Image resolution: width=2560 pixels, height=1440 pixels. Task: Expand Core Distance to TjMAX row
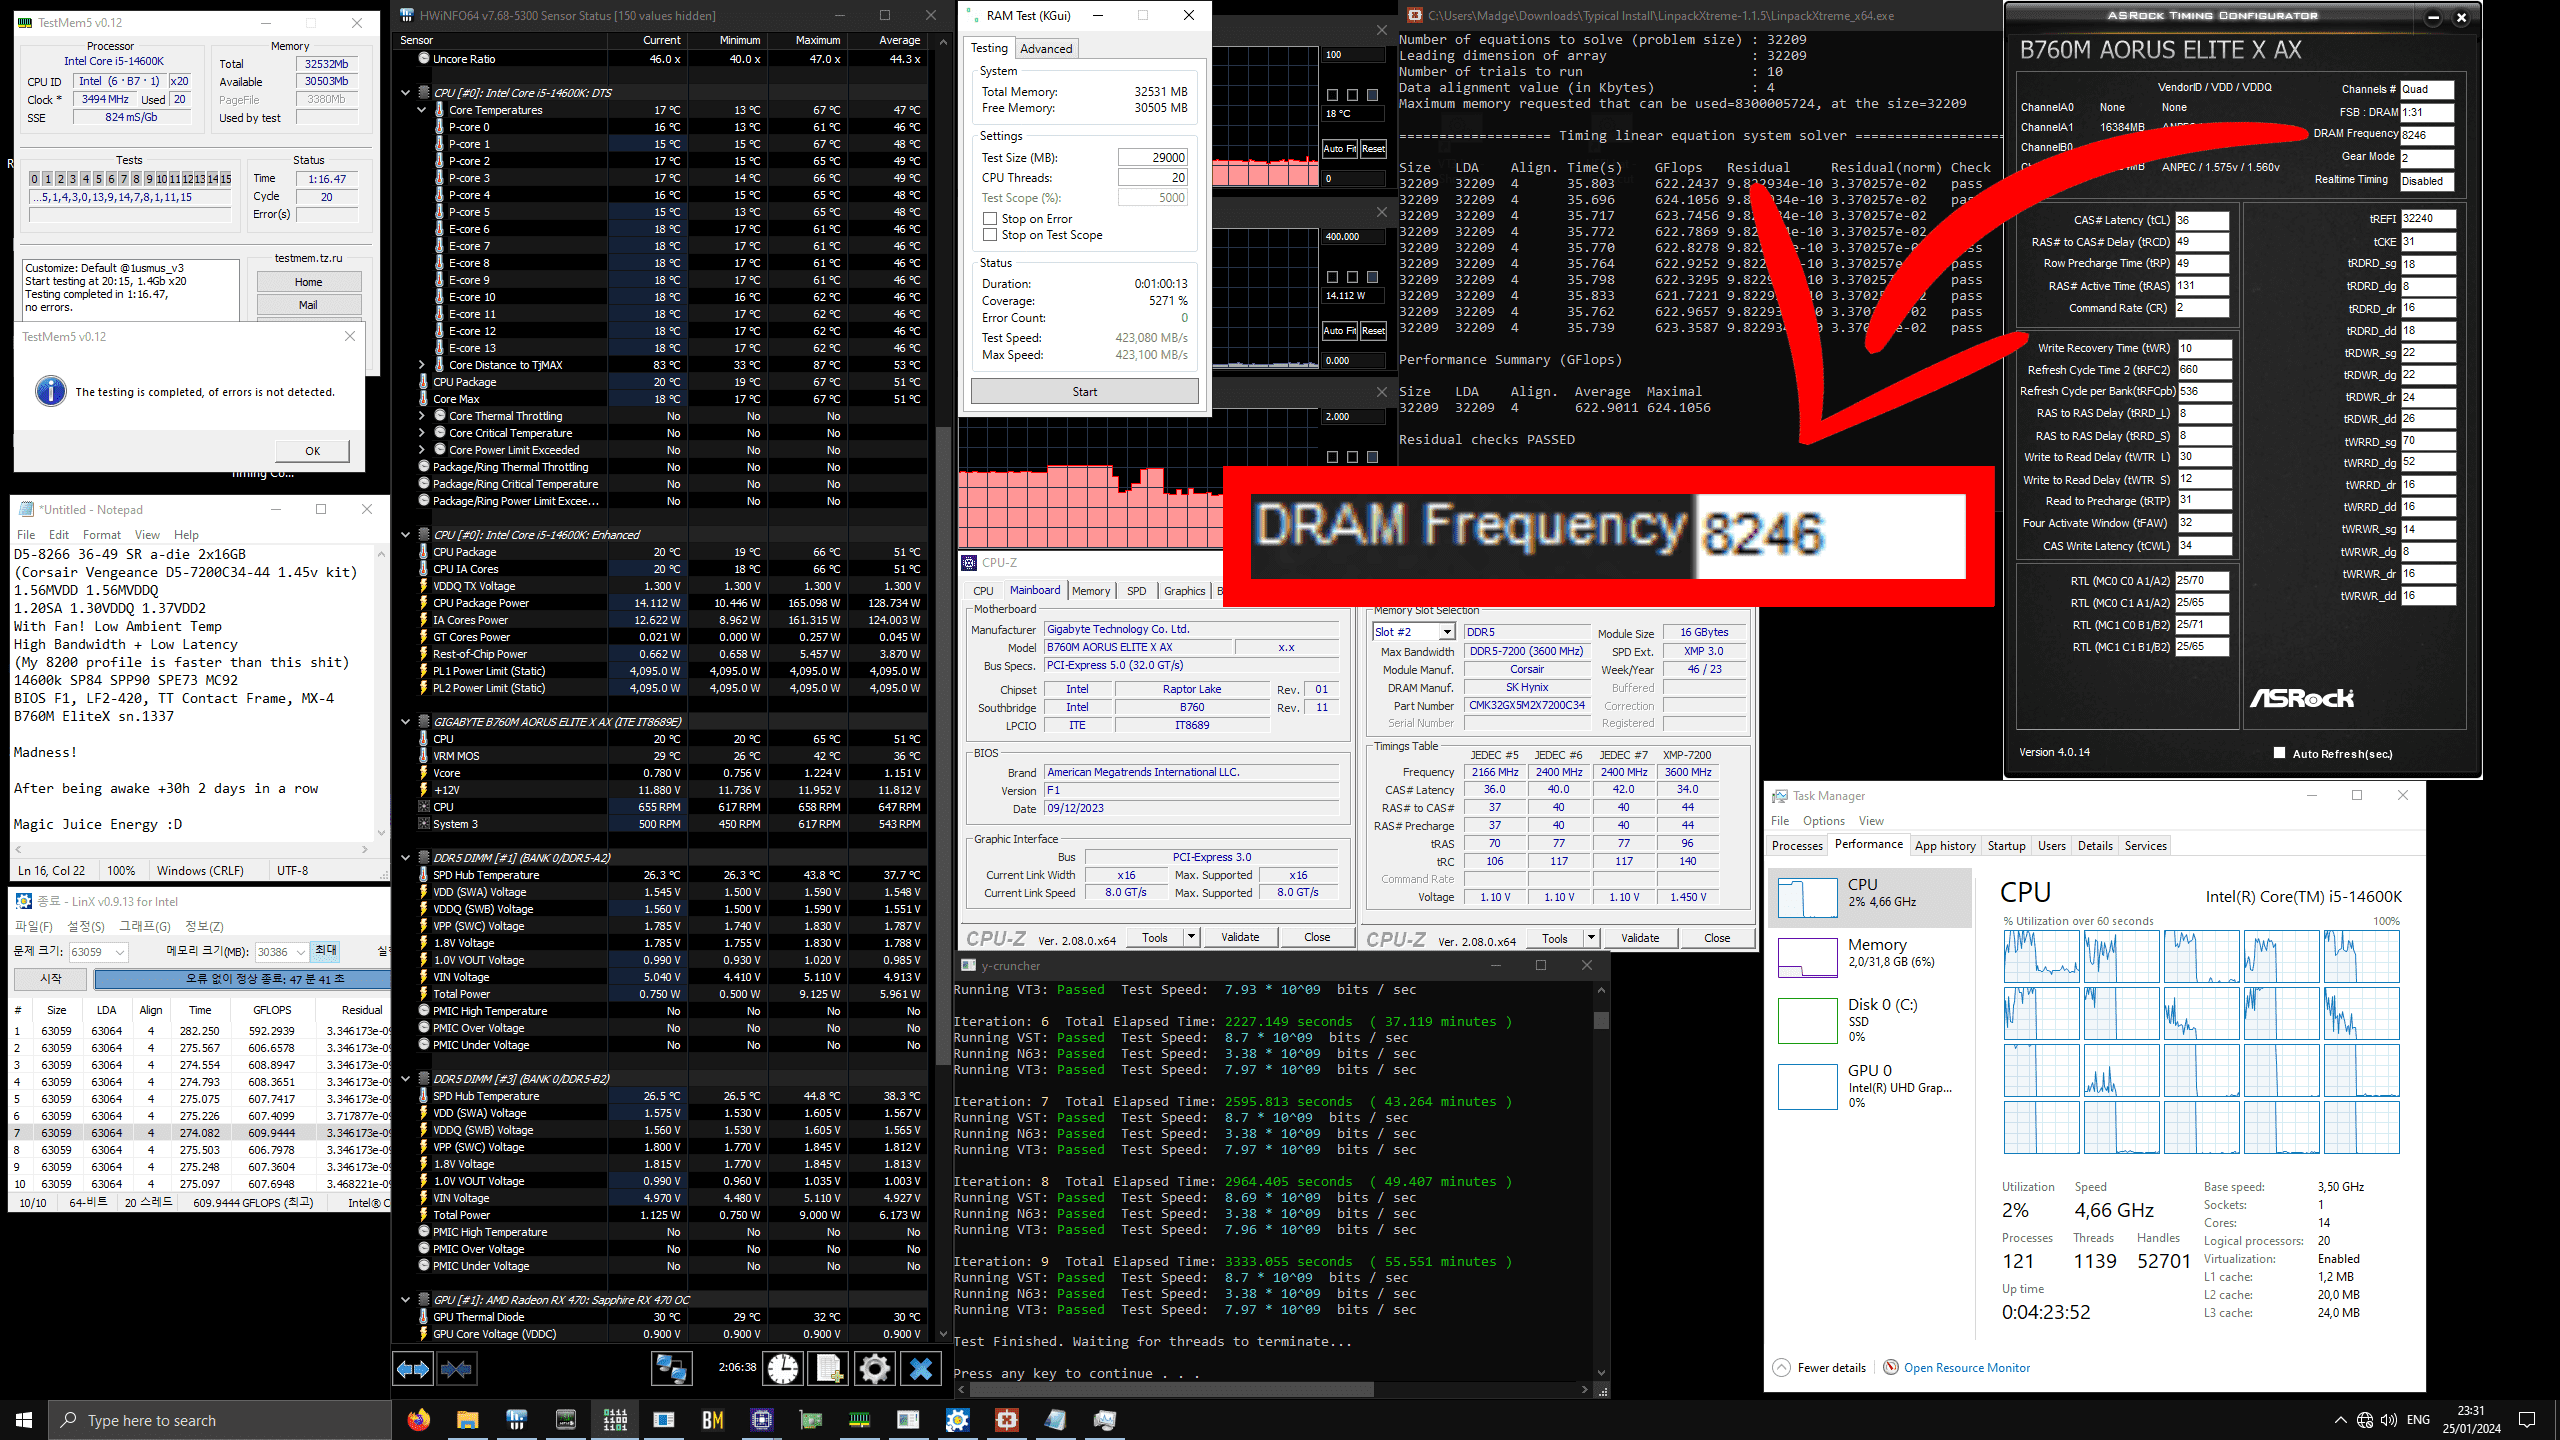(421, 365)
